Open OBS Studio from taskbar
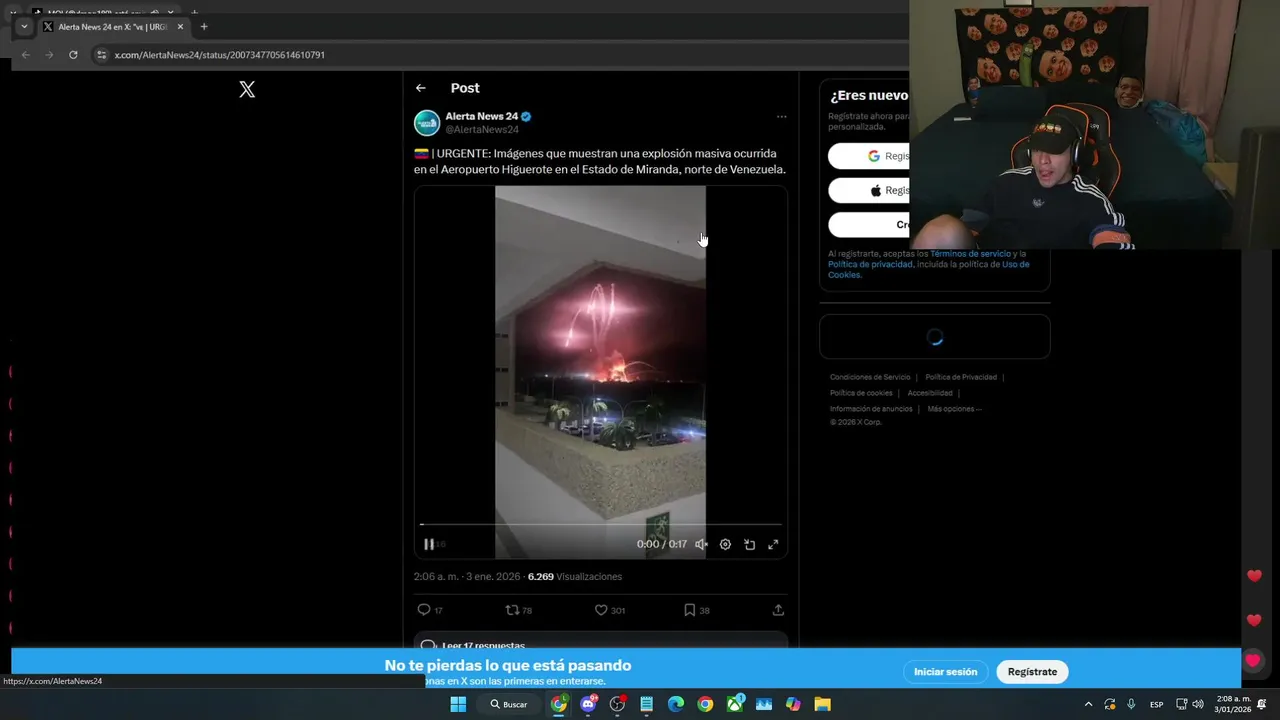This screenshot has height=720, width=1280. (x=618, y=704)
